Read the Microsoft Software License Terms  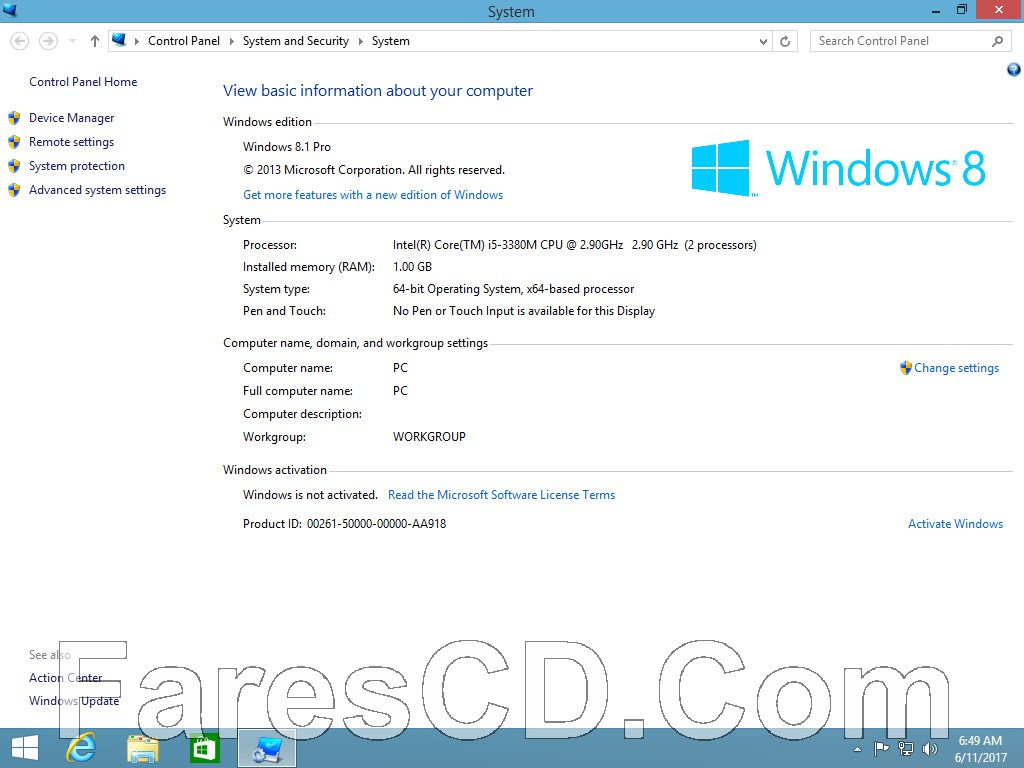click(502, 495)
